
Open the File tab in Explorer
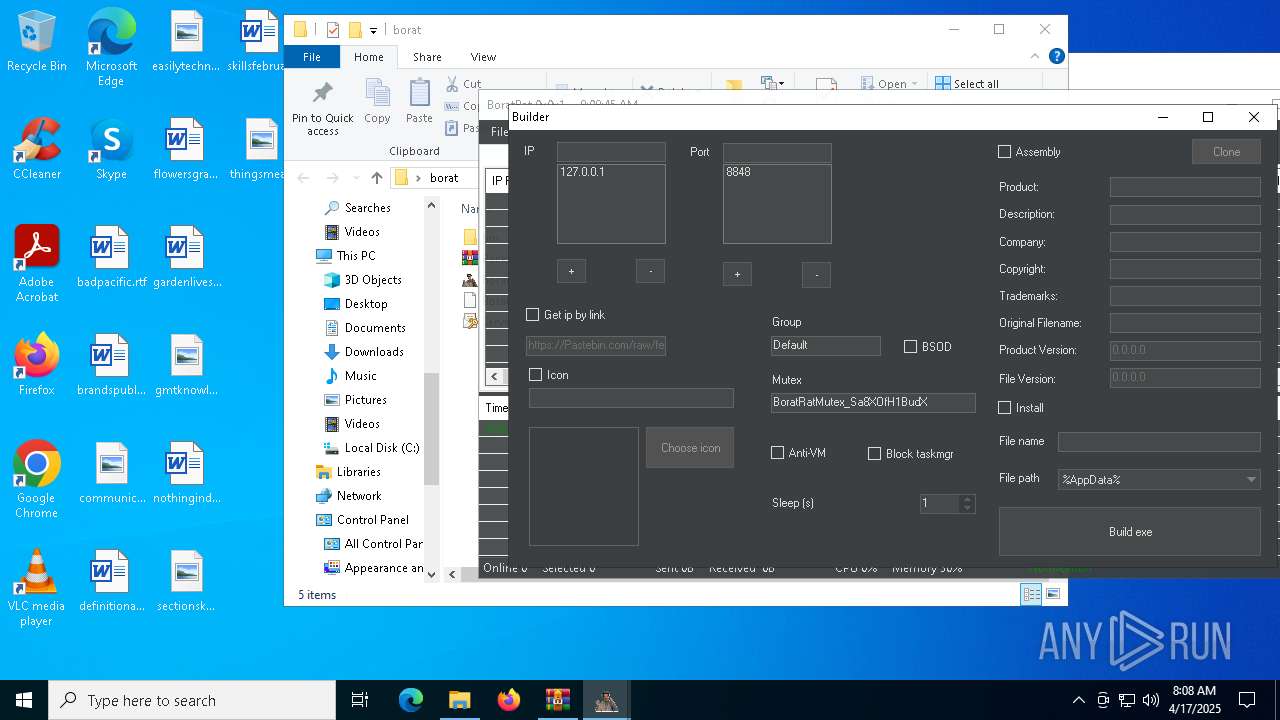tap(312, 57)
